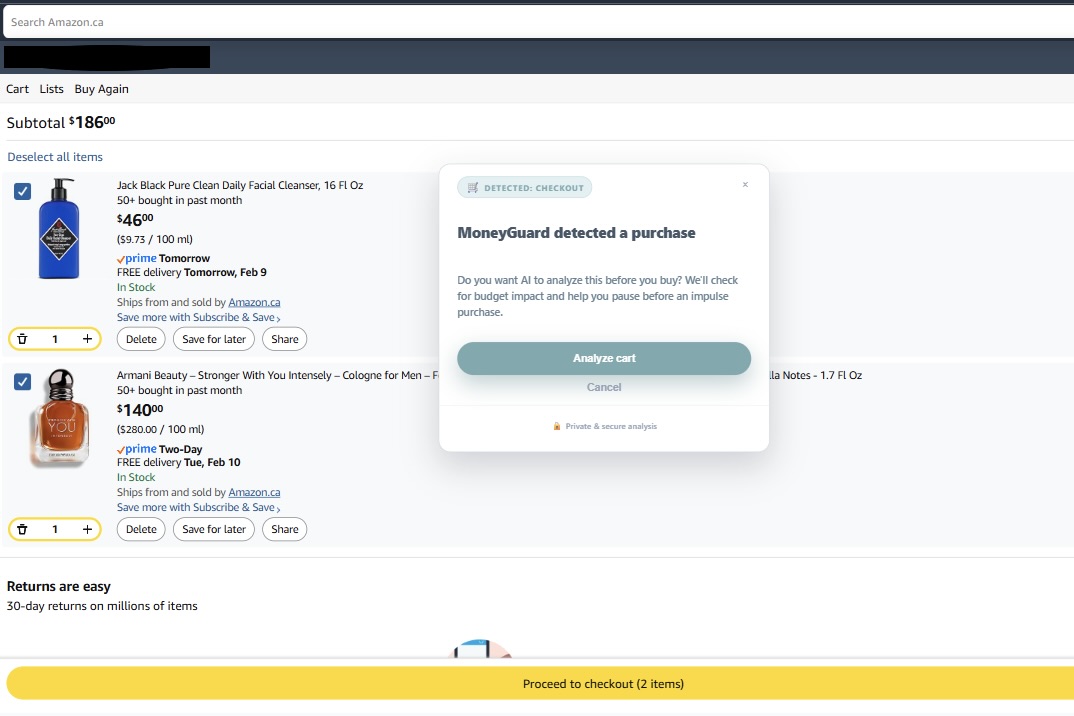The width and height of the screenshot is (1074, 716).
Task: Open the Lists tab
Action: 51,89
